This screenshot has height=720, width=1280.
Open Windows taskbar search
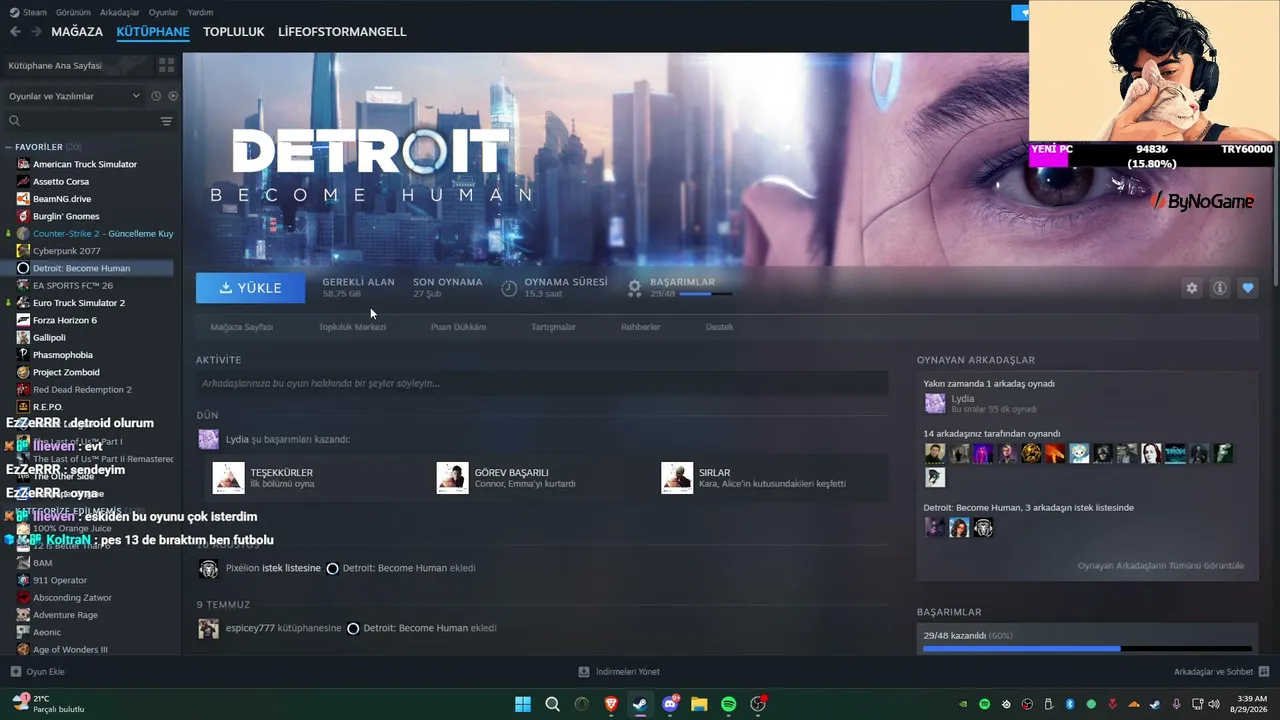click(x=552, y=704)
